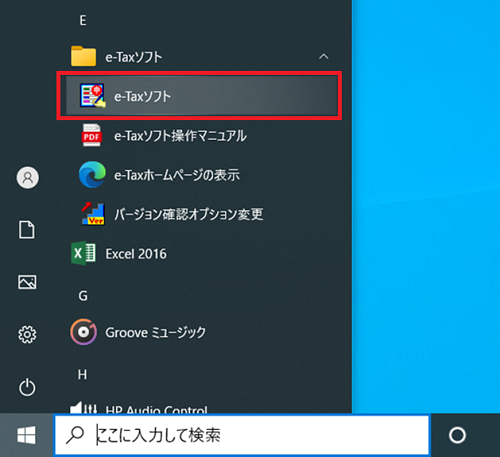Jump using the letter H header
The height and width of the screenshot is (457, 500).
click(x=82, y=374)
